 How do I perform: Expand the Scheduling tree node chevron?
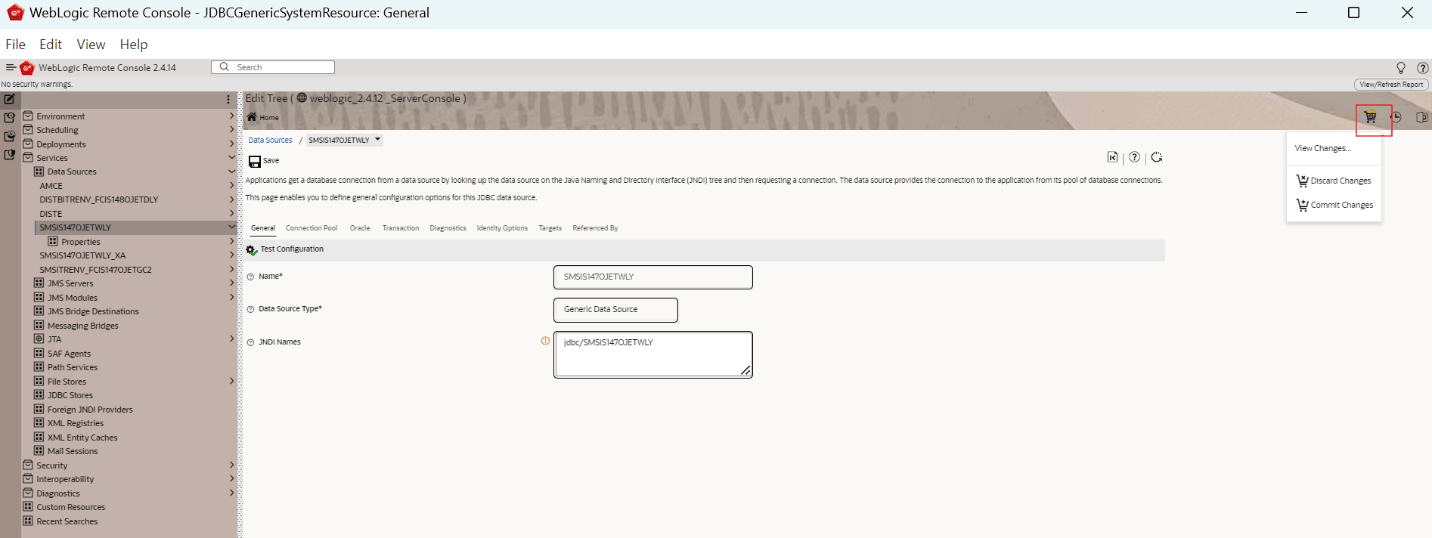(232, 130)
